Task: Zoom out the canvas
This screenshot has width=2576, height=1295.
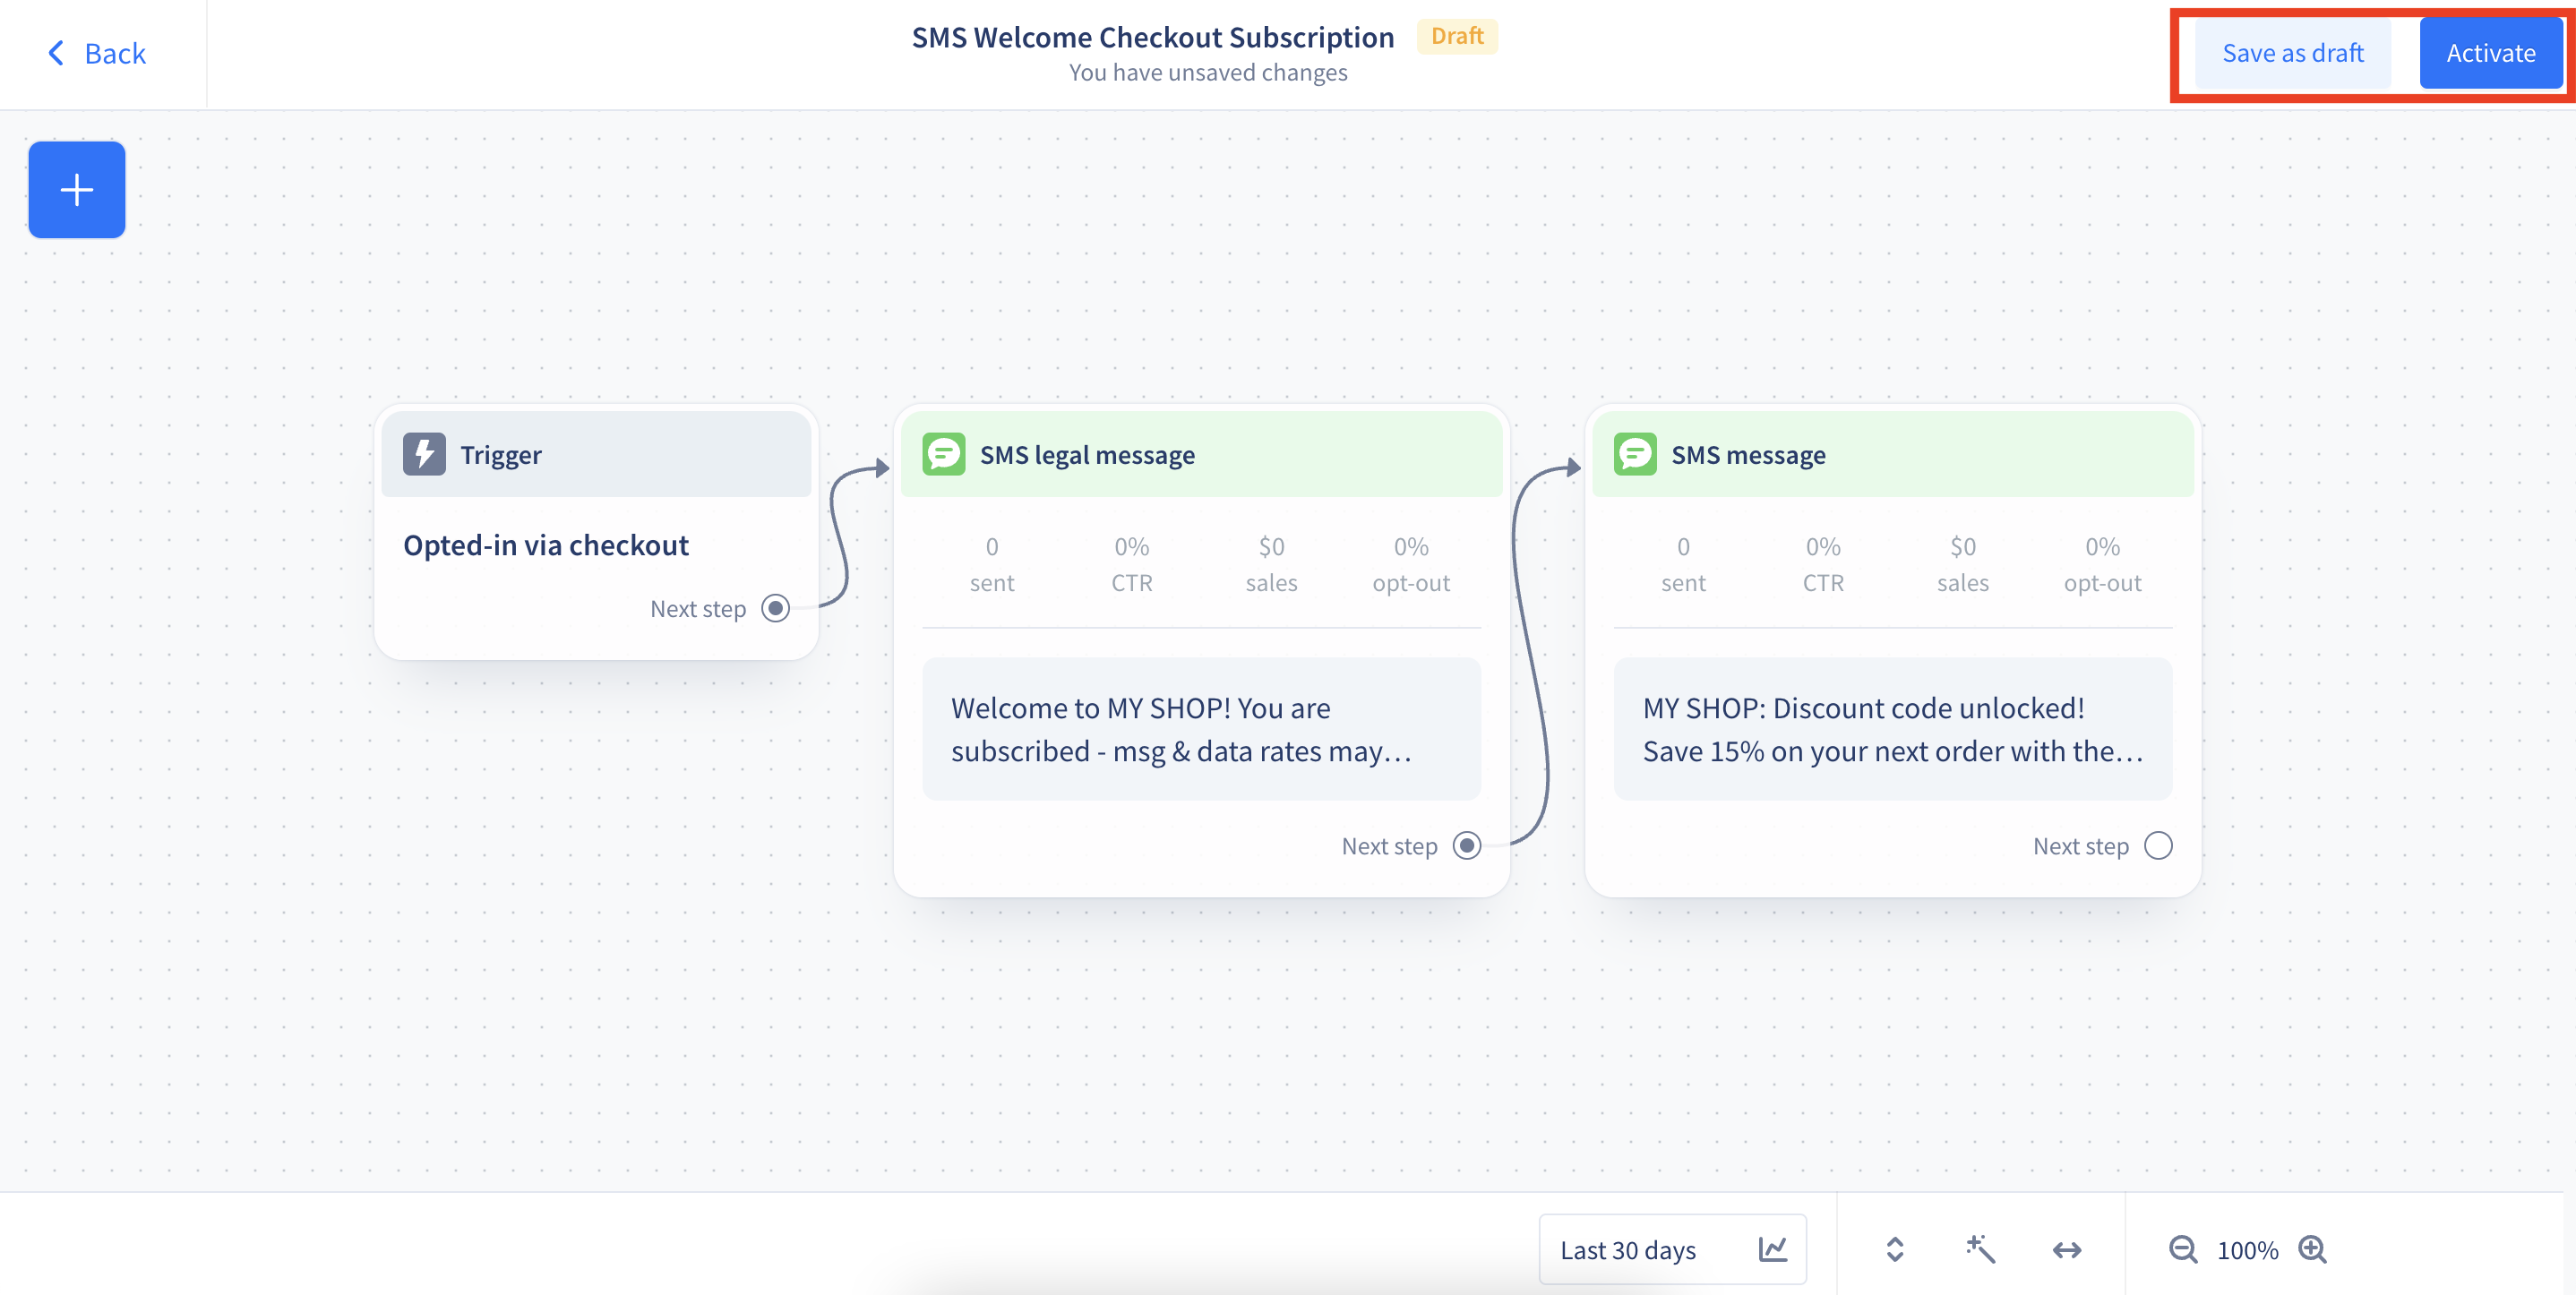Action: (2182, 1249)
